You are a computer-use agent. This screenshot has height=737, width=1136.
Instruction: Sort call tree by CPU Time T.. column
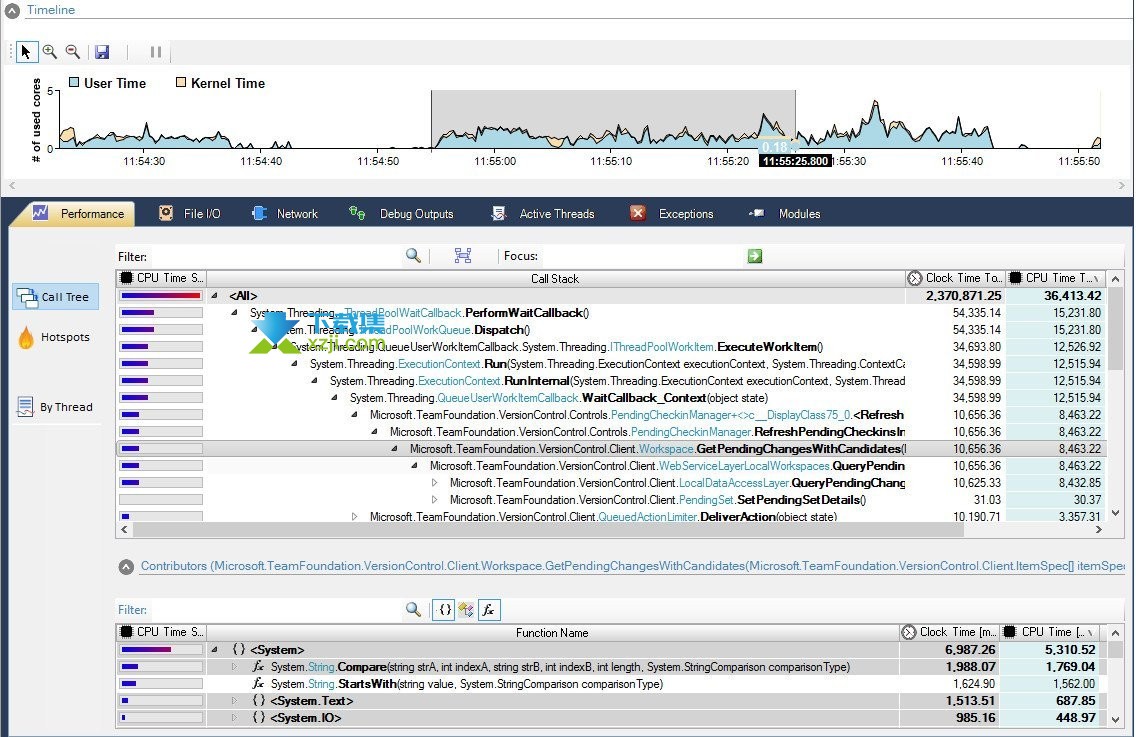[1056, 278]
